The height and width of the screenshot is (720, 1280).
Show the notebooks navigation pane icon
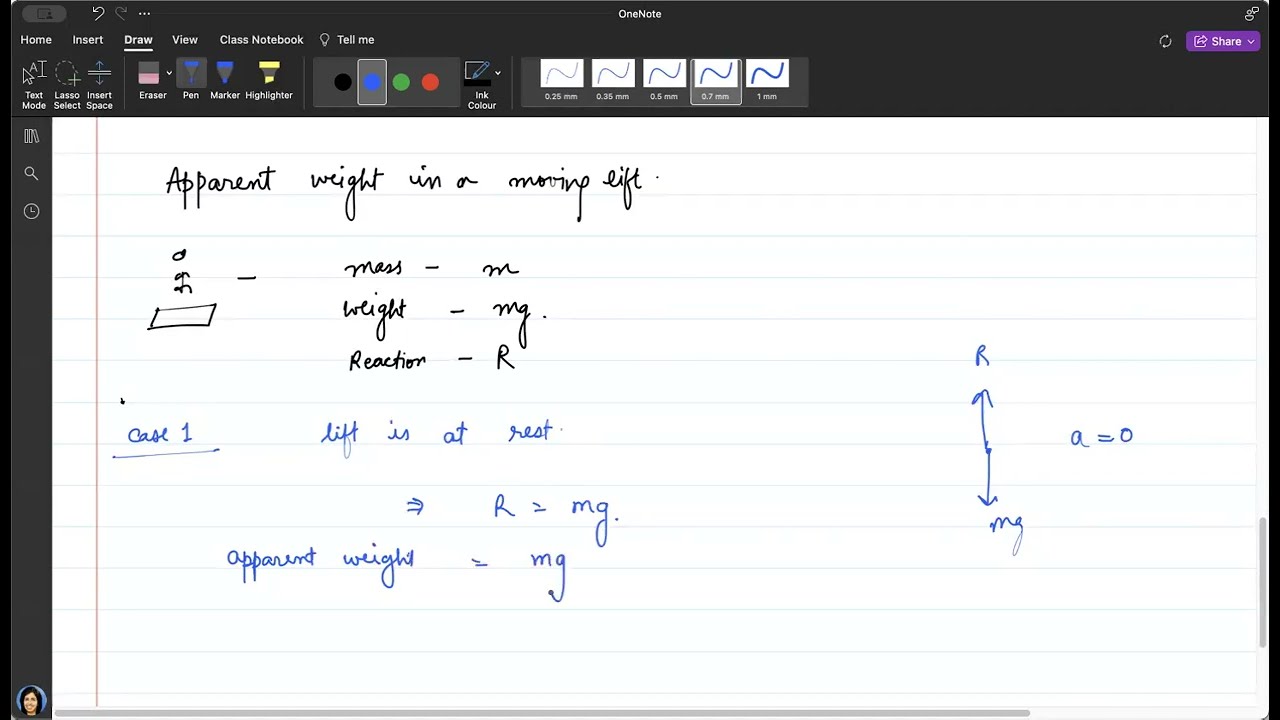(31, 136)
